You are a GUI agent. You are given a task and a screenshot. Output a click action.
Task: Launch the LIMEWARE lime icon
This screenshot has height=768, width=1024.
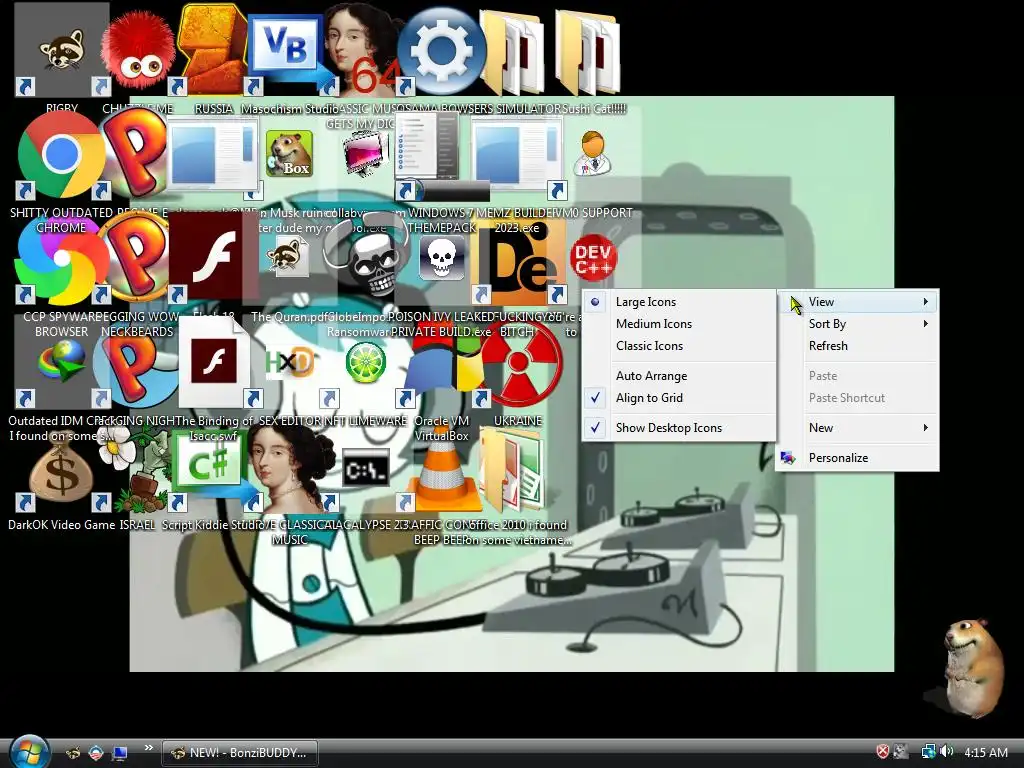click(365, 362)
